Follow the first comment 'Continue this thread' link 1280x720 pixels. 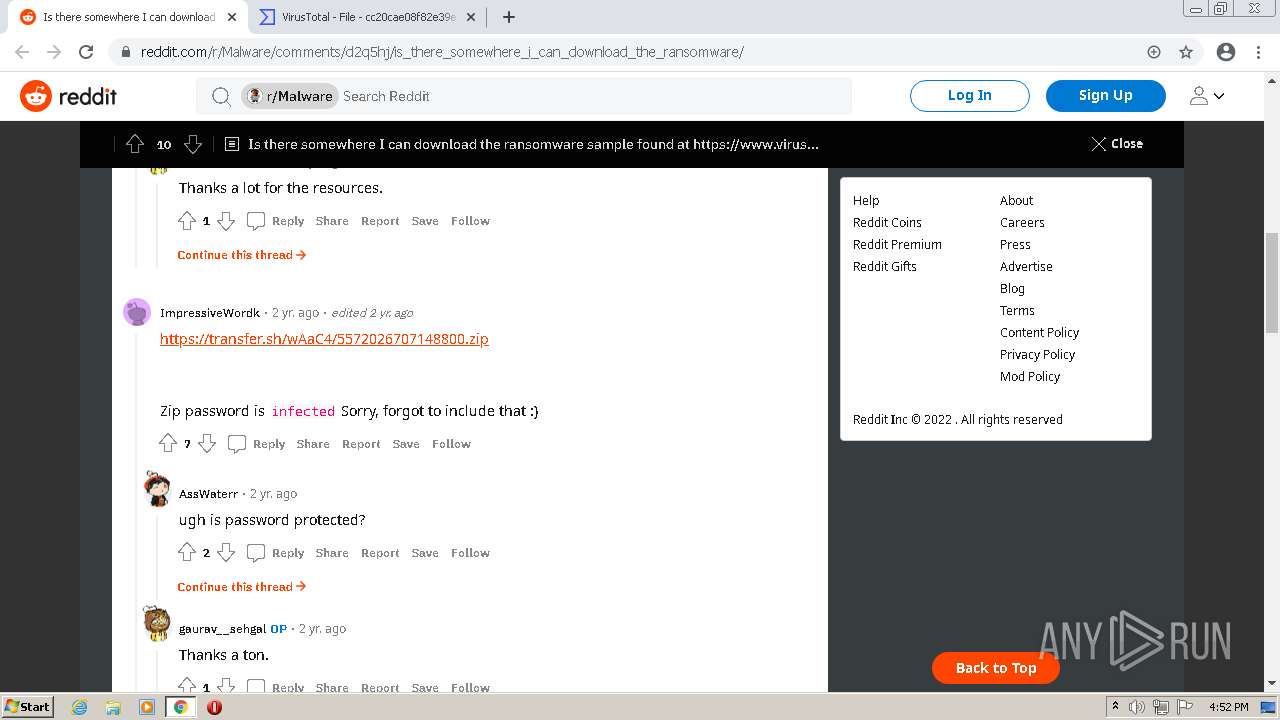point(241,255)
